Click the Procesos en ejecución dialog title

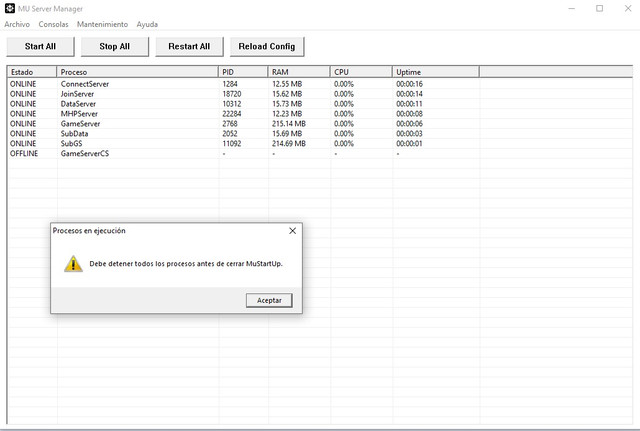click(x=89, y=231)
